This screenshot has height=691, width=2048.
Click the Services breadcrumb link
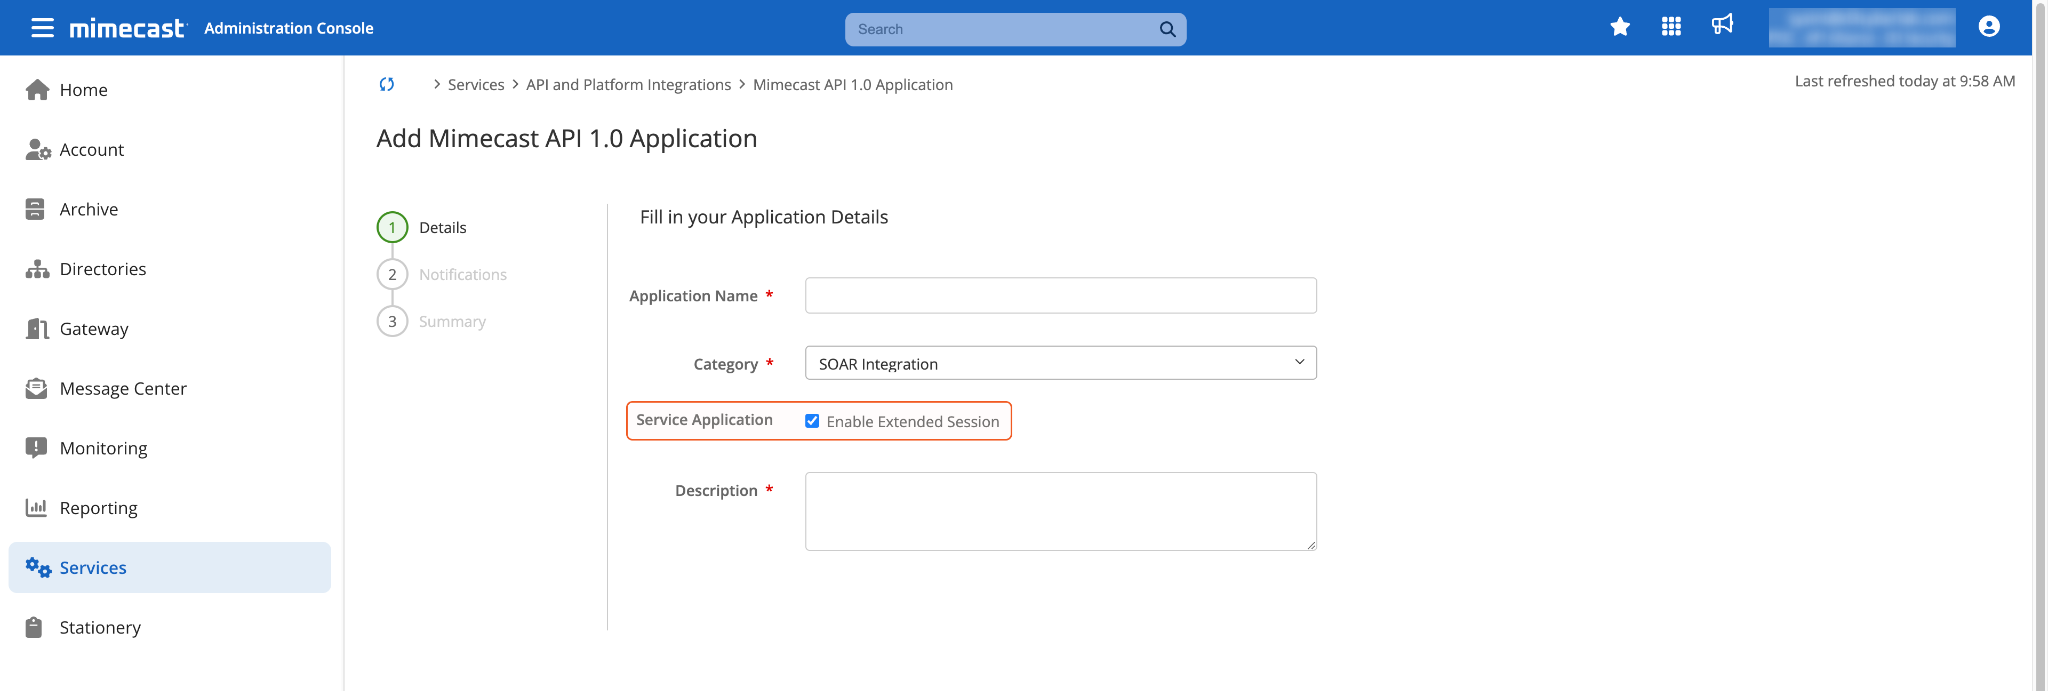pos(476,85)
